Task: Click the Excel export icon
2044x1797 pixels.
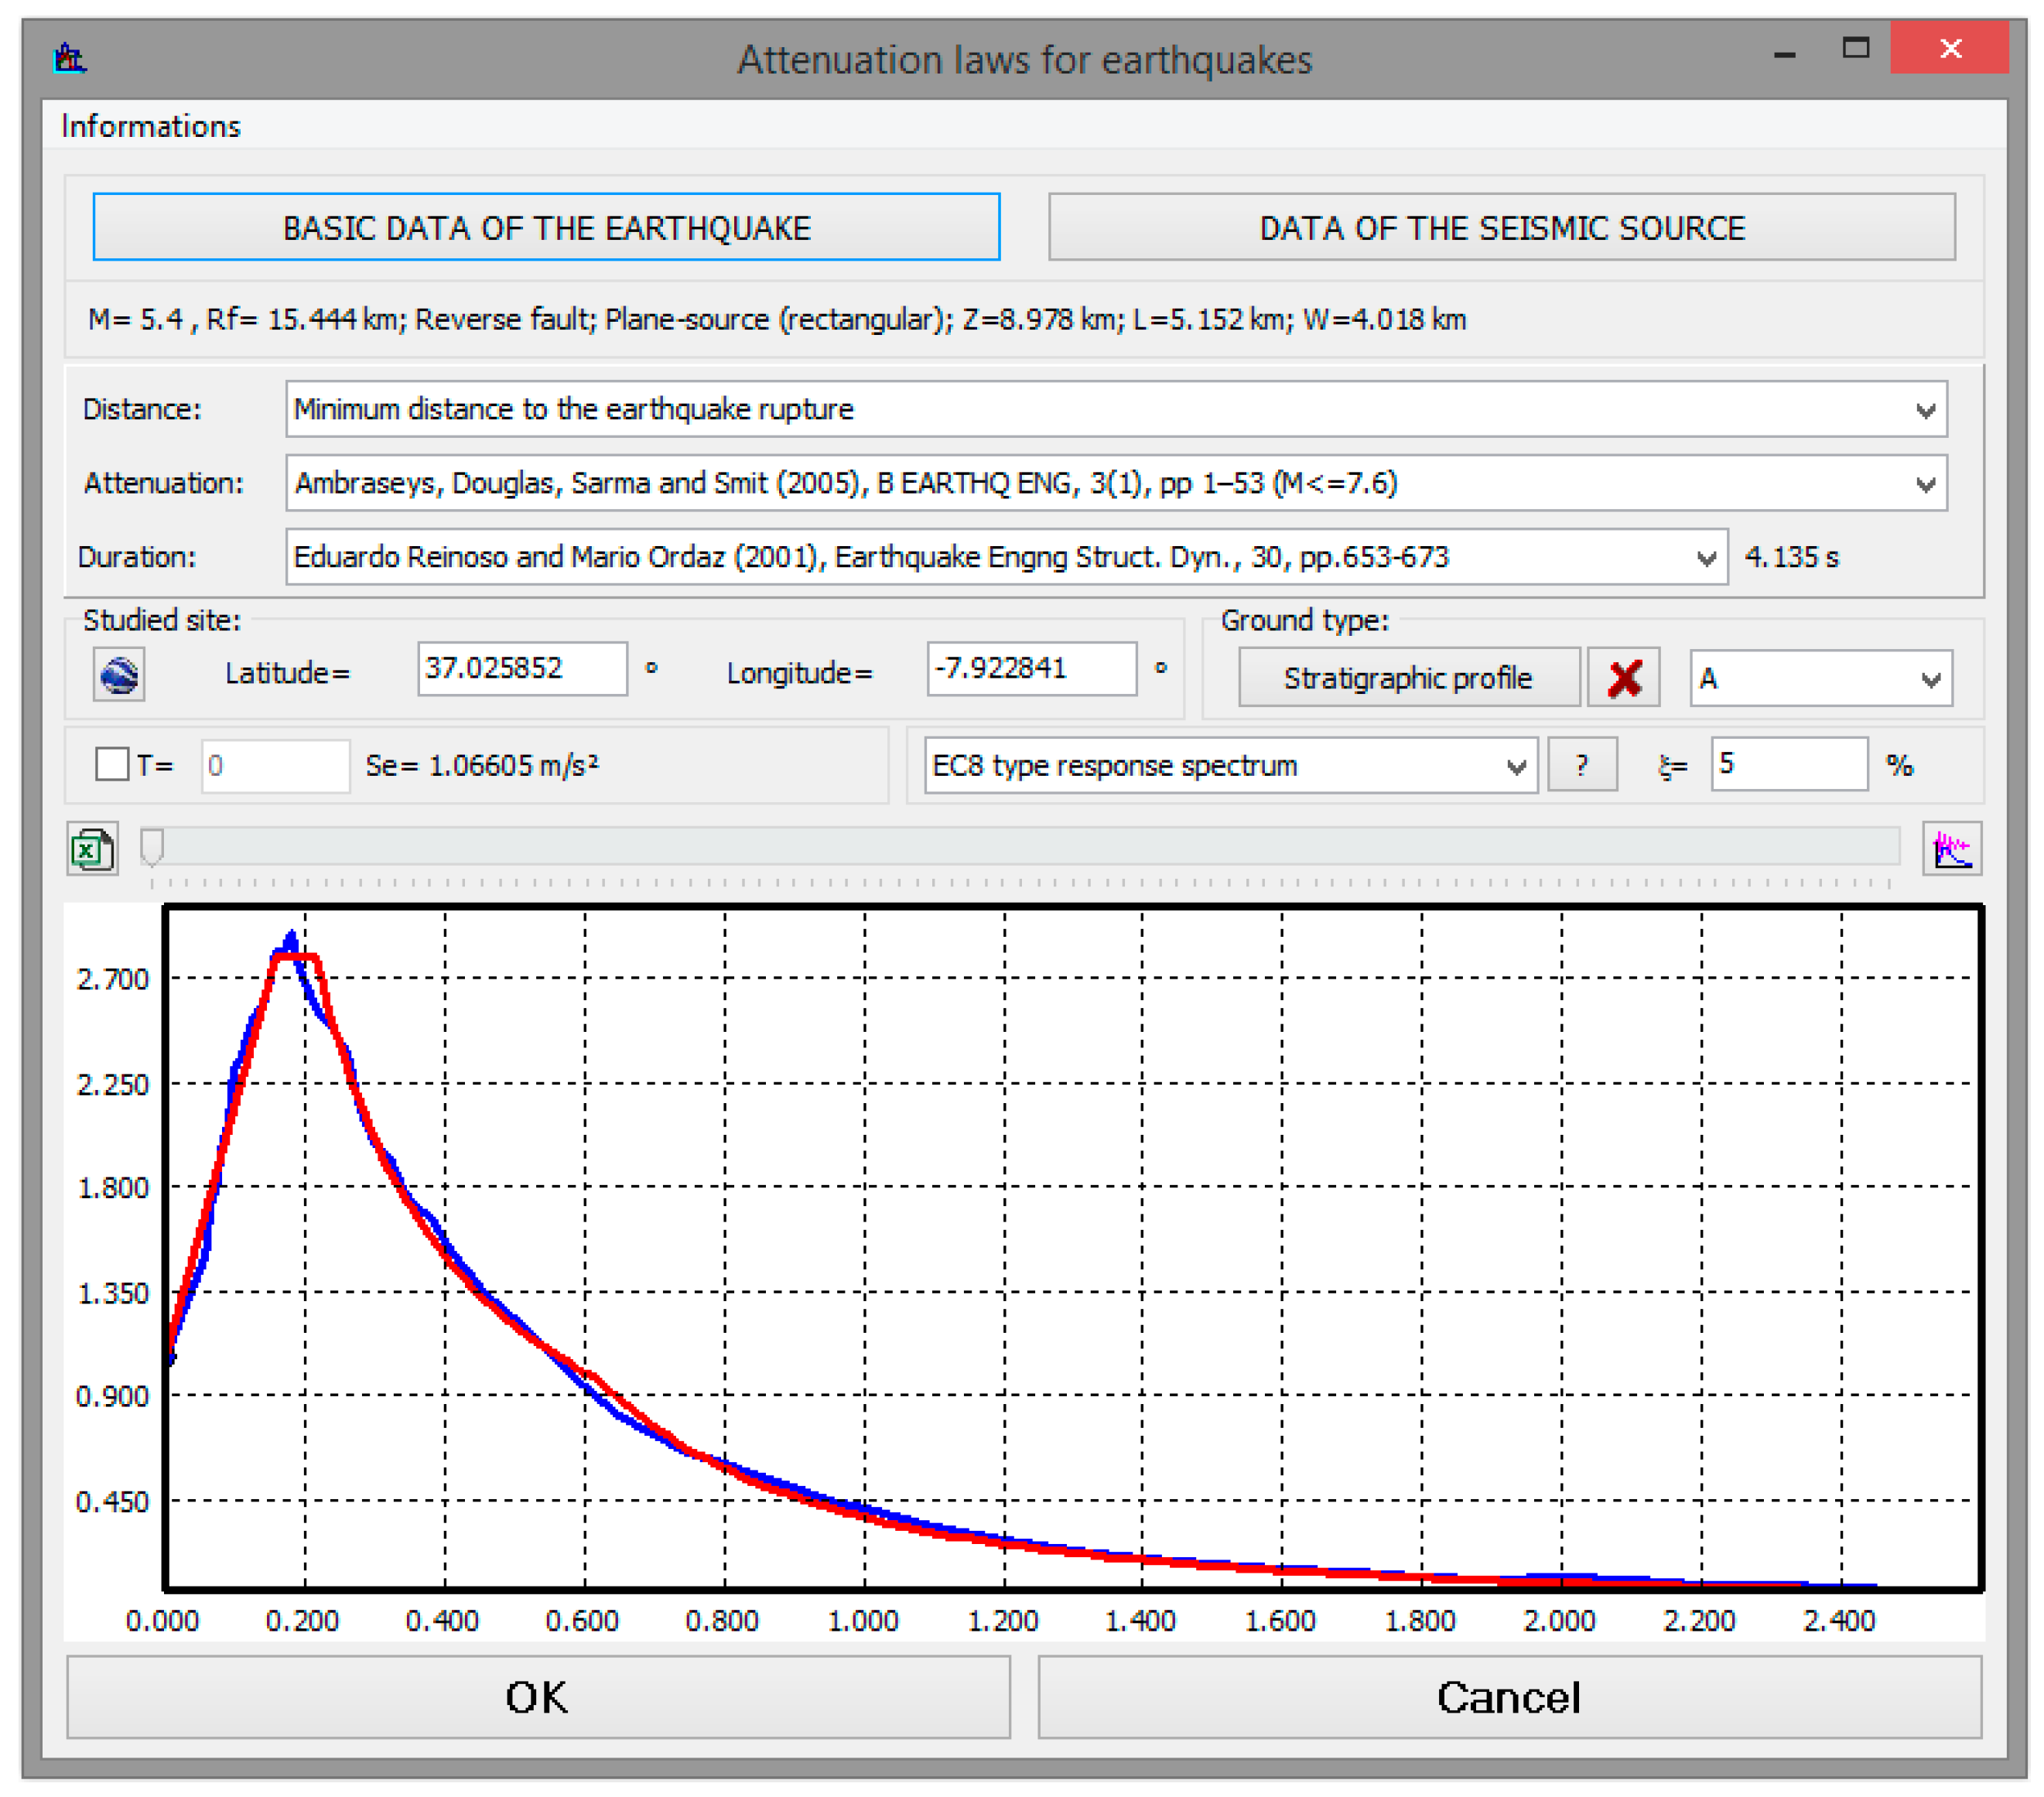Action: click(92, 849)
